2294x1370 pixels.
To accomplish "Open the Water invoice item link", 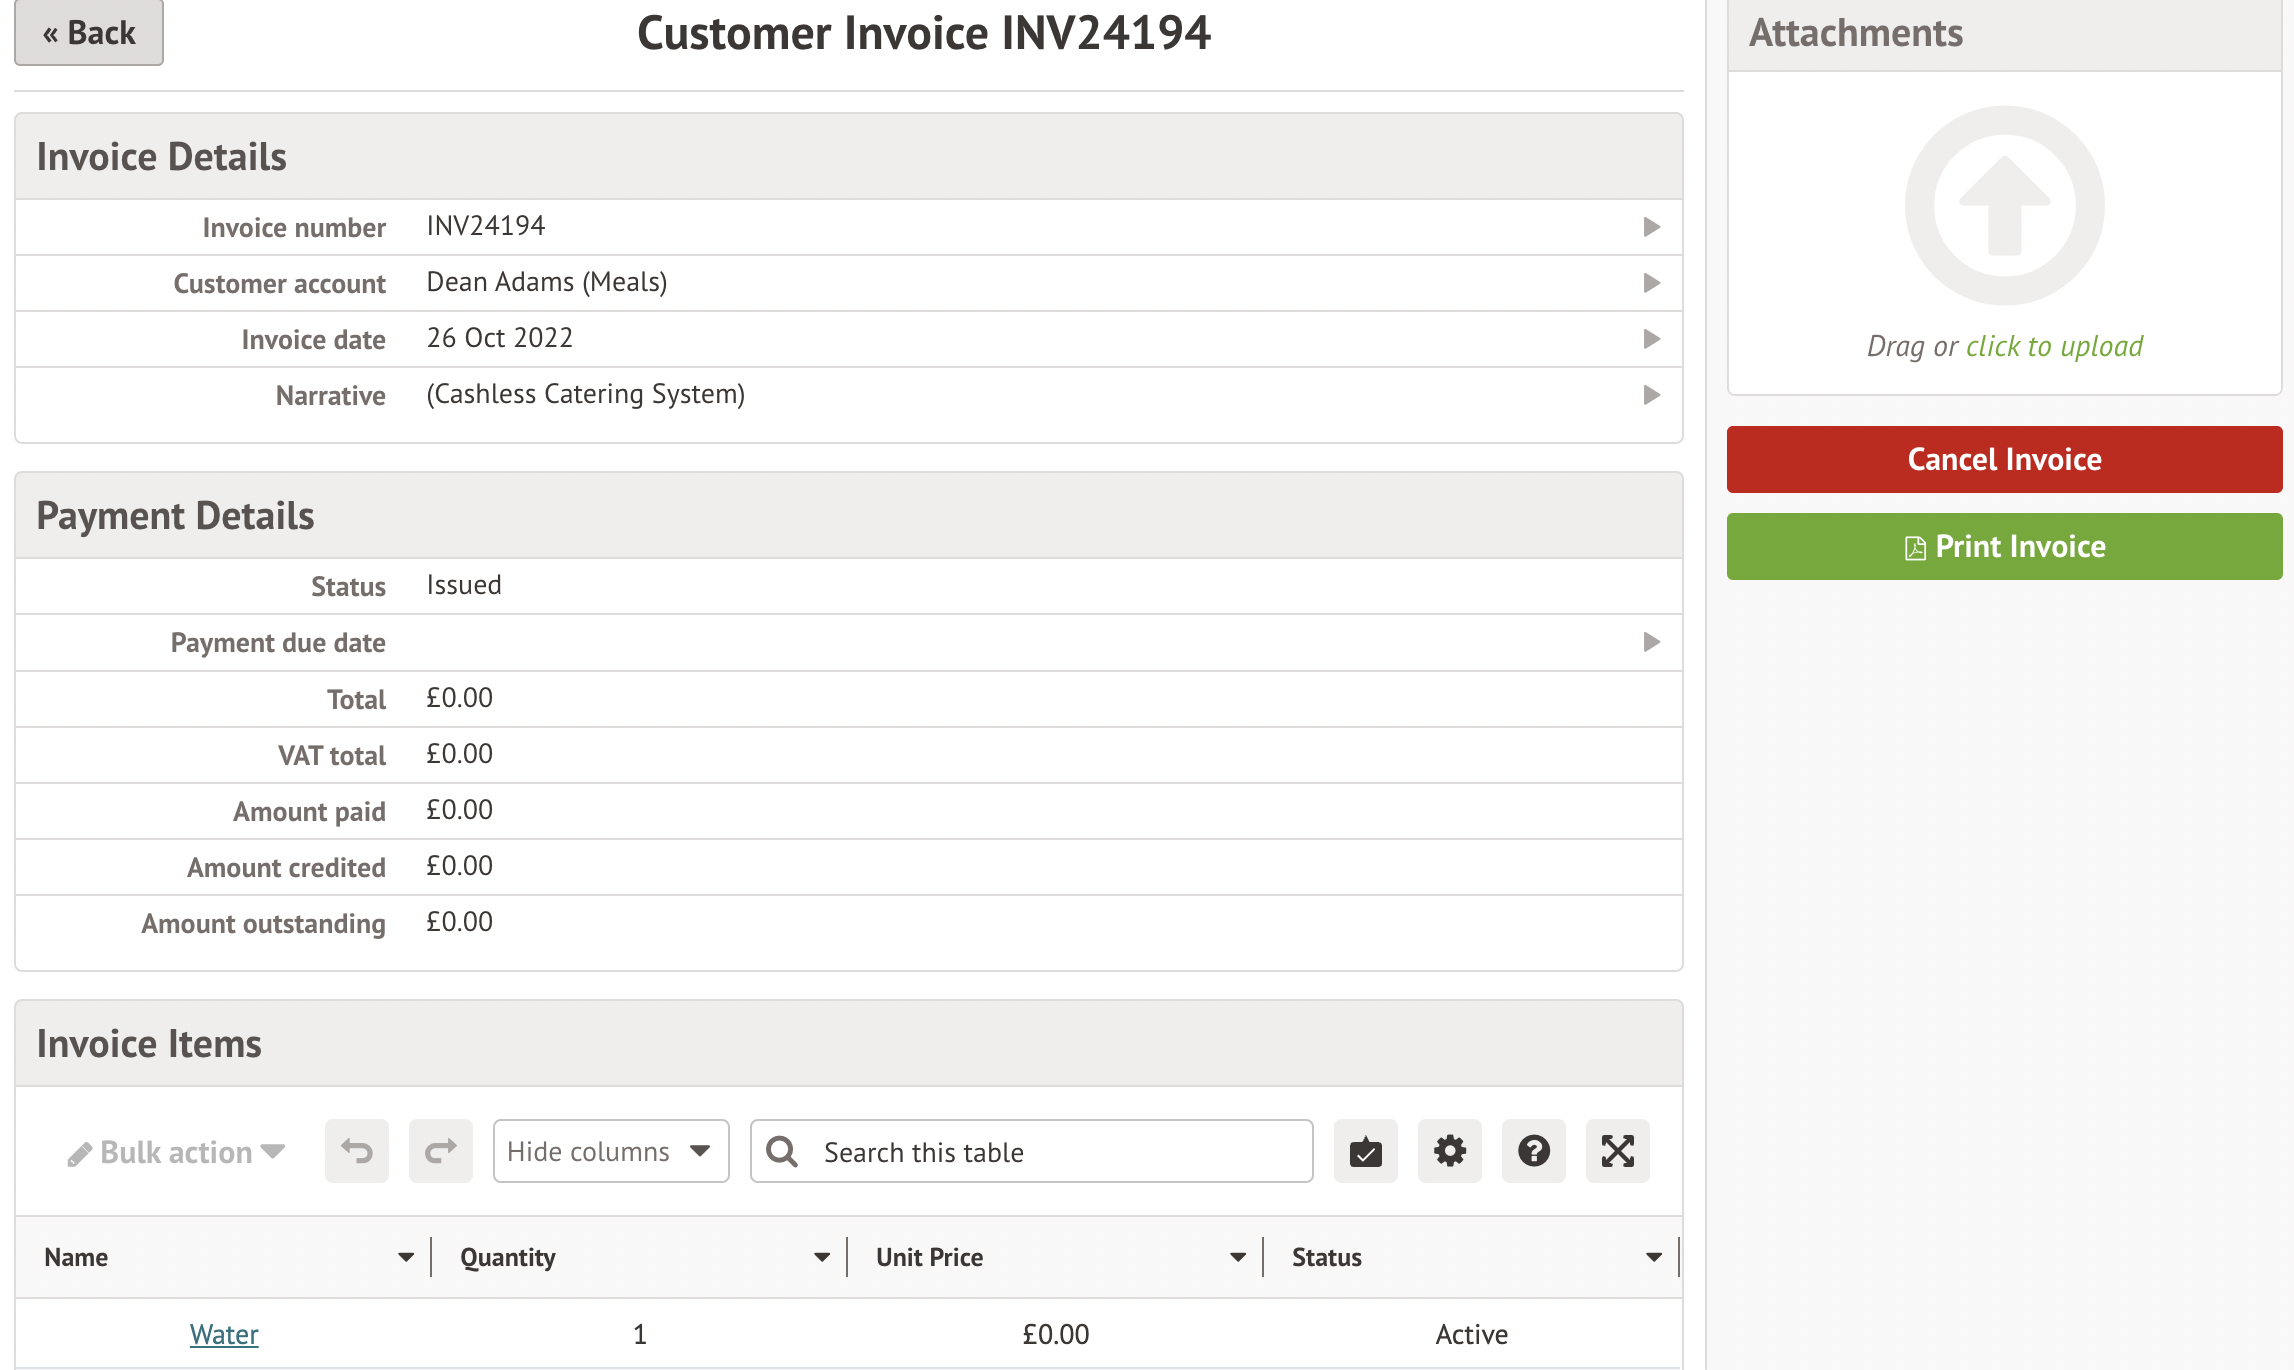I will tap(224, 1334).
